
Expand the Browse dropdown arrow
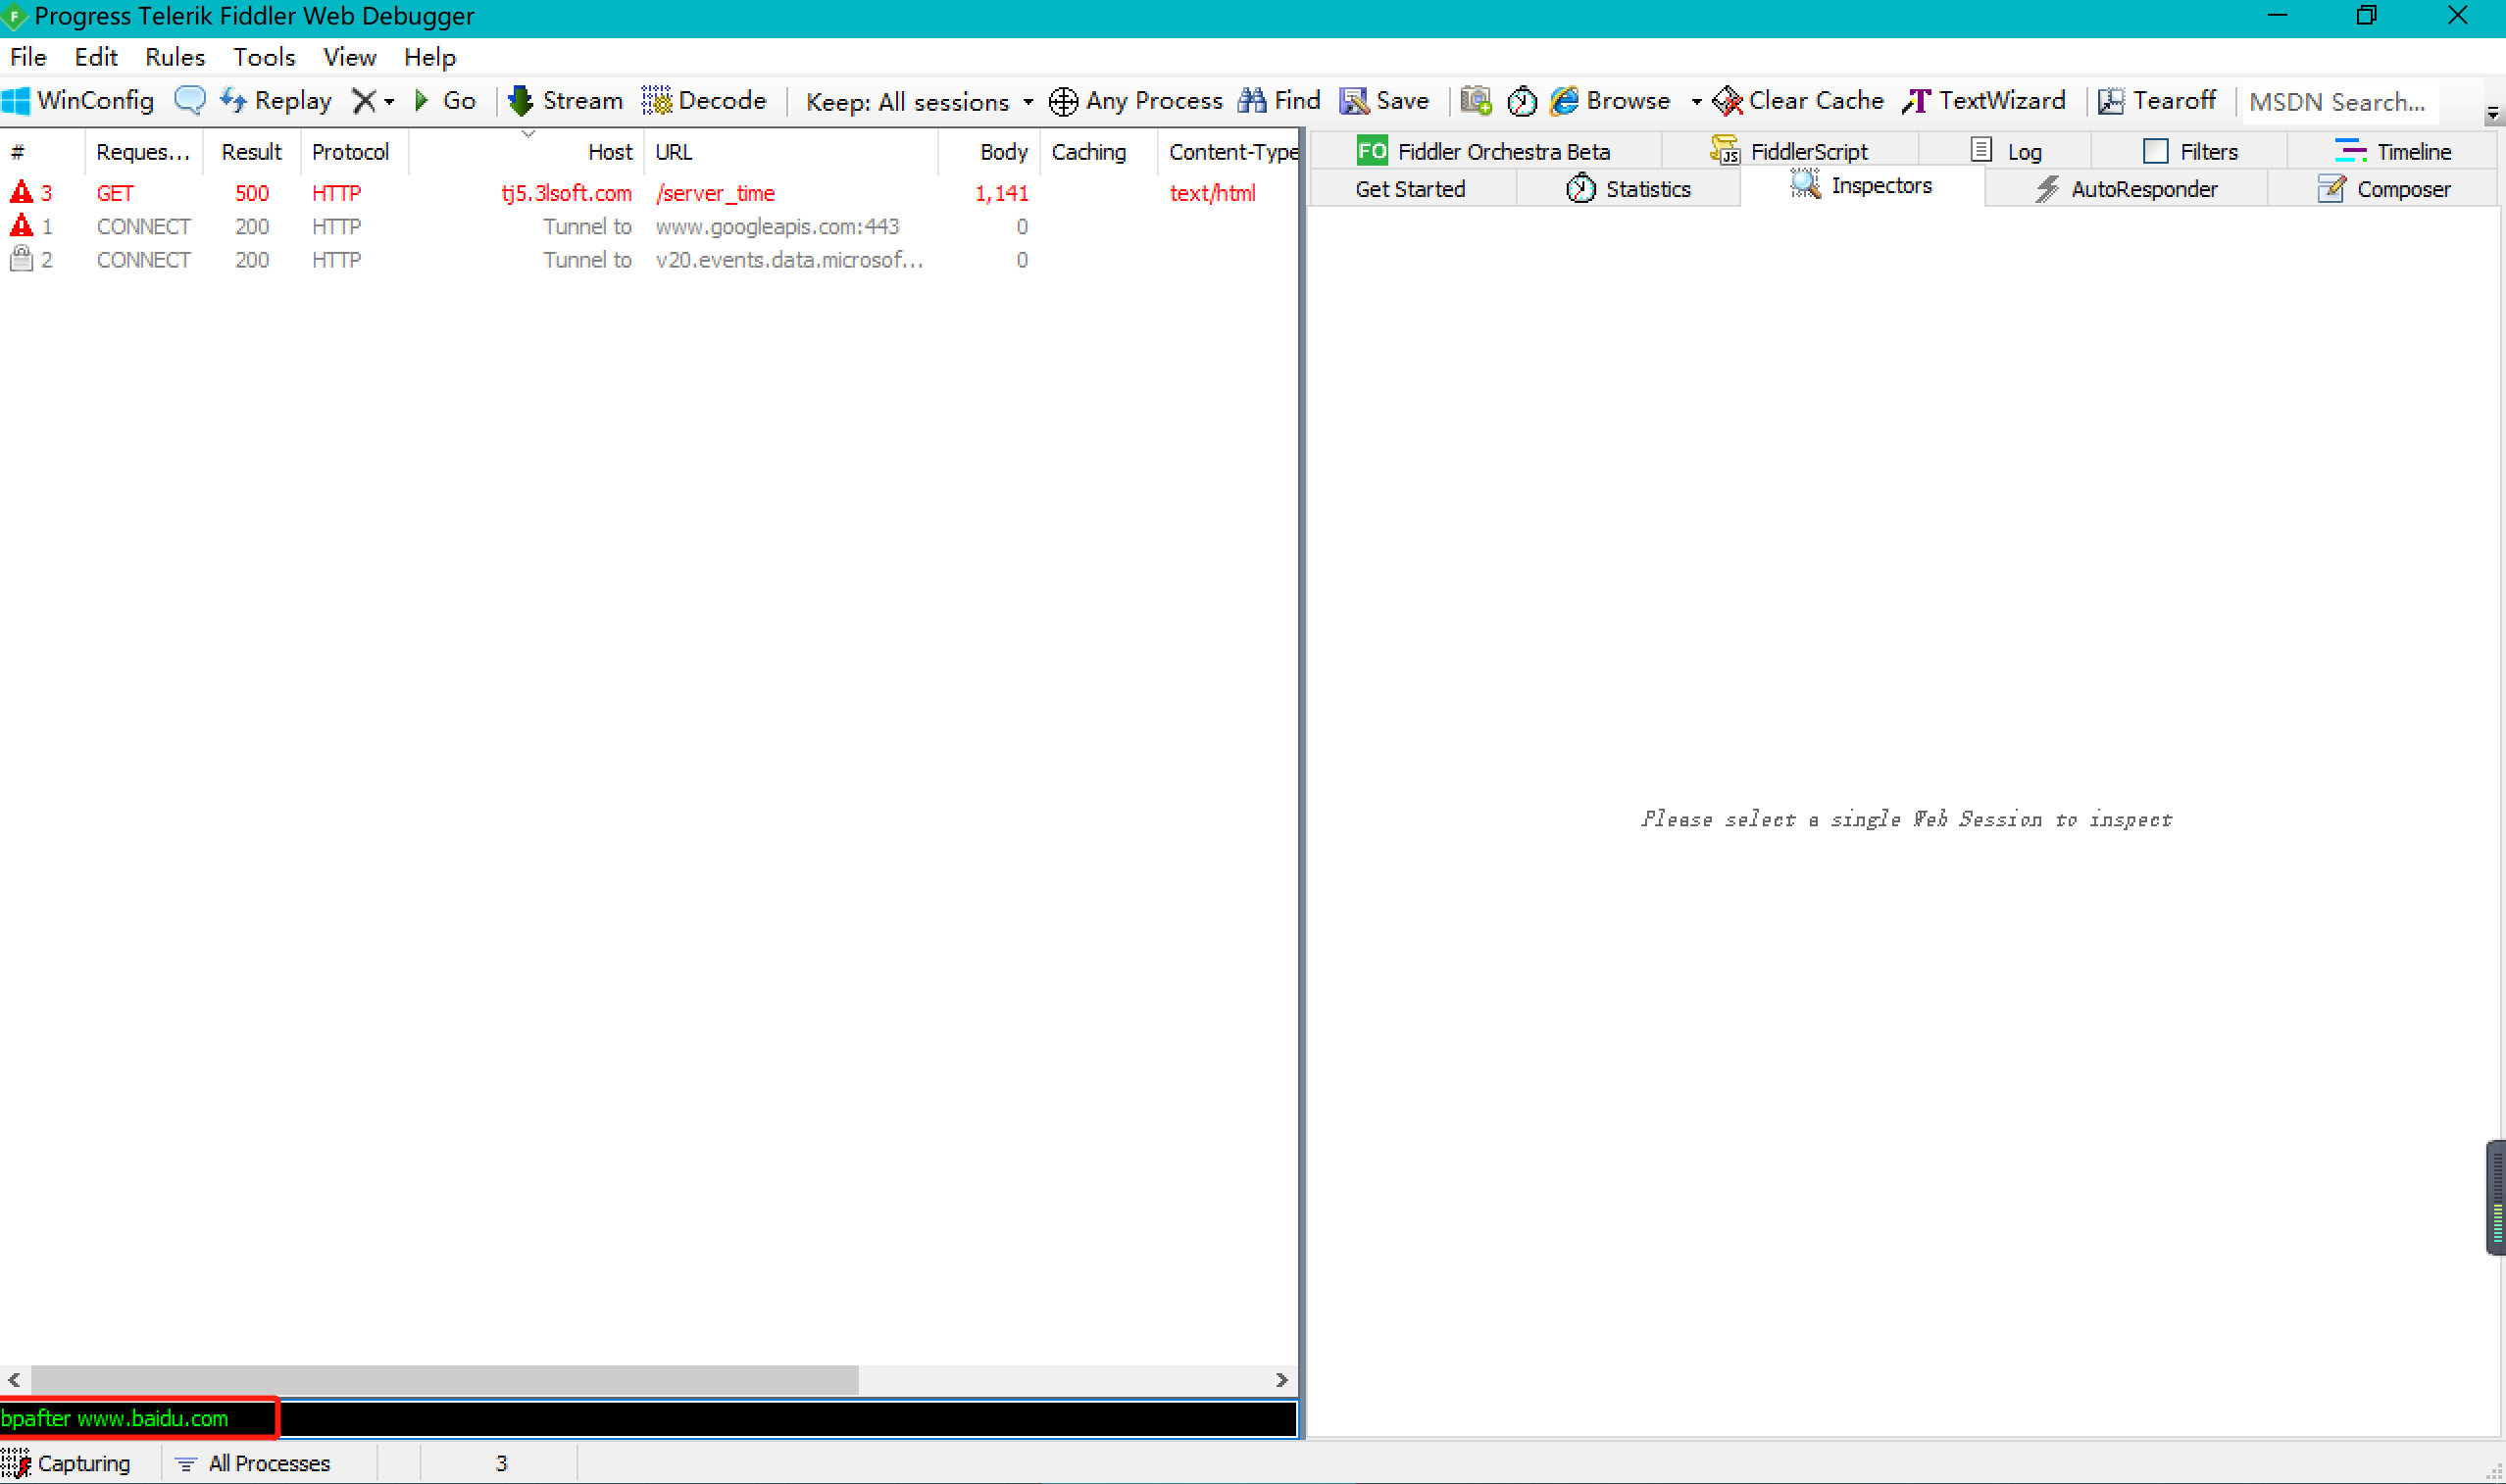pyautogui.click(x=1696, y=102)
